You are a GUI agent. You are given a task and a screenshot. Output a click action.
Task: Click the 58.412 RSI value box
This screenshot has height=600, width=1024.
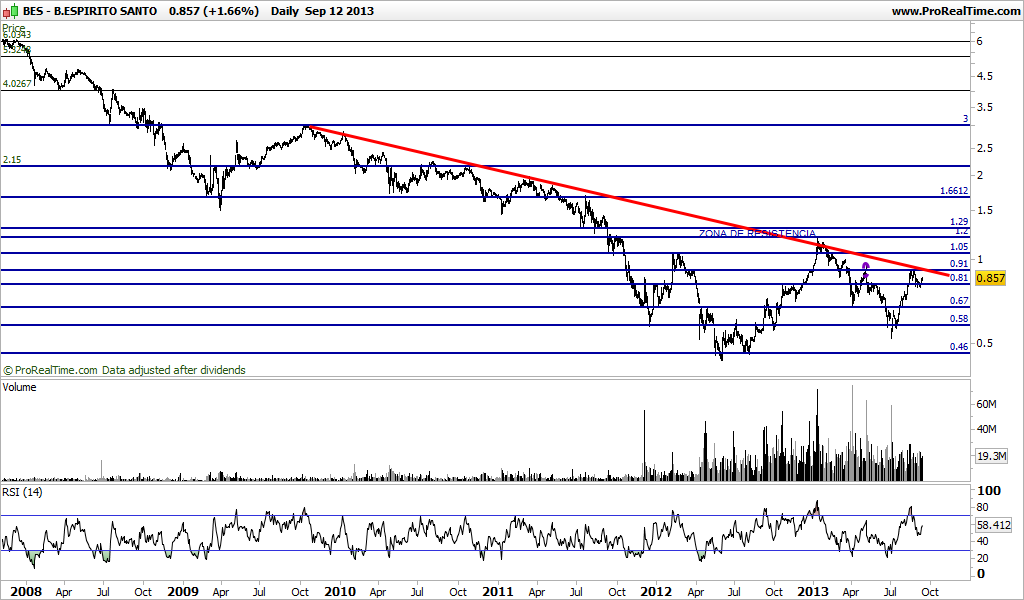(993, 524)
